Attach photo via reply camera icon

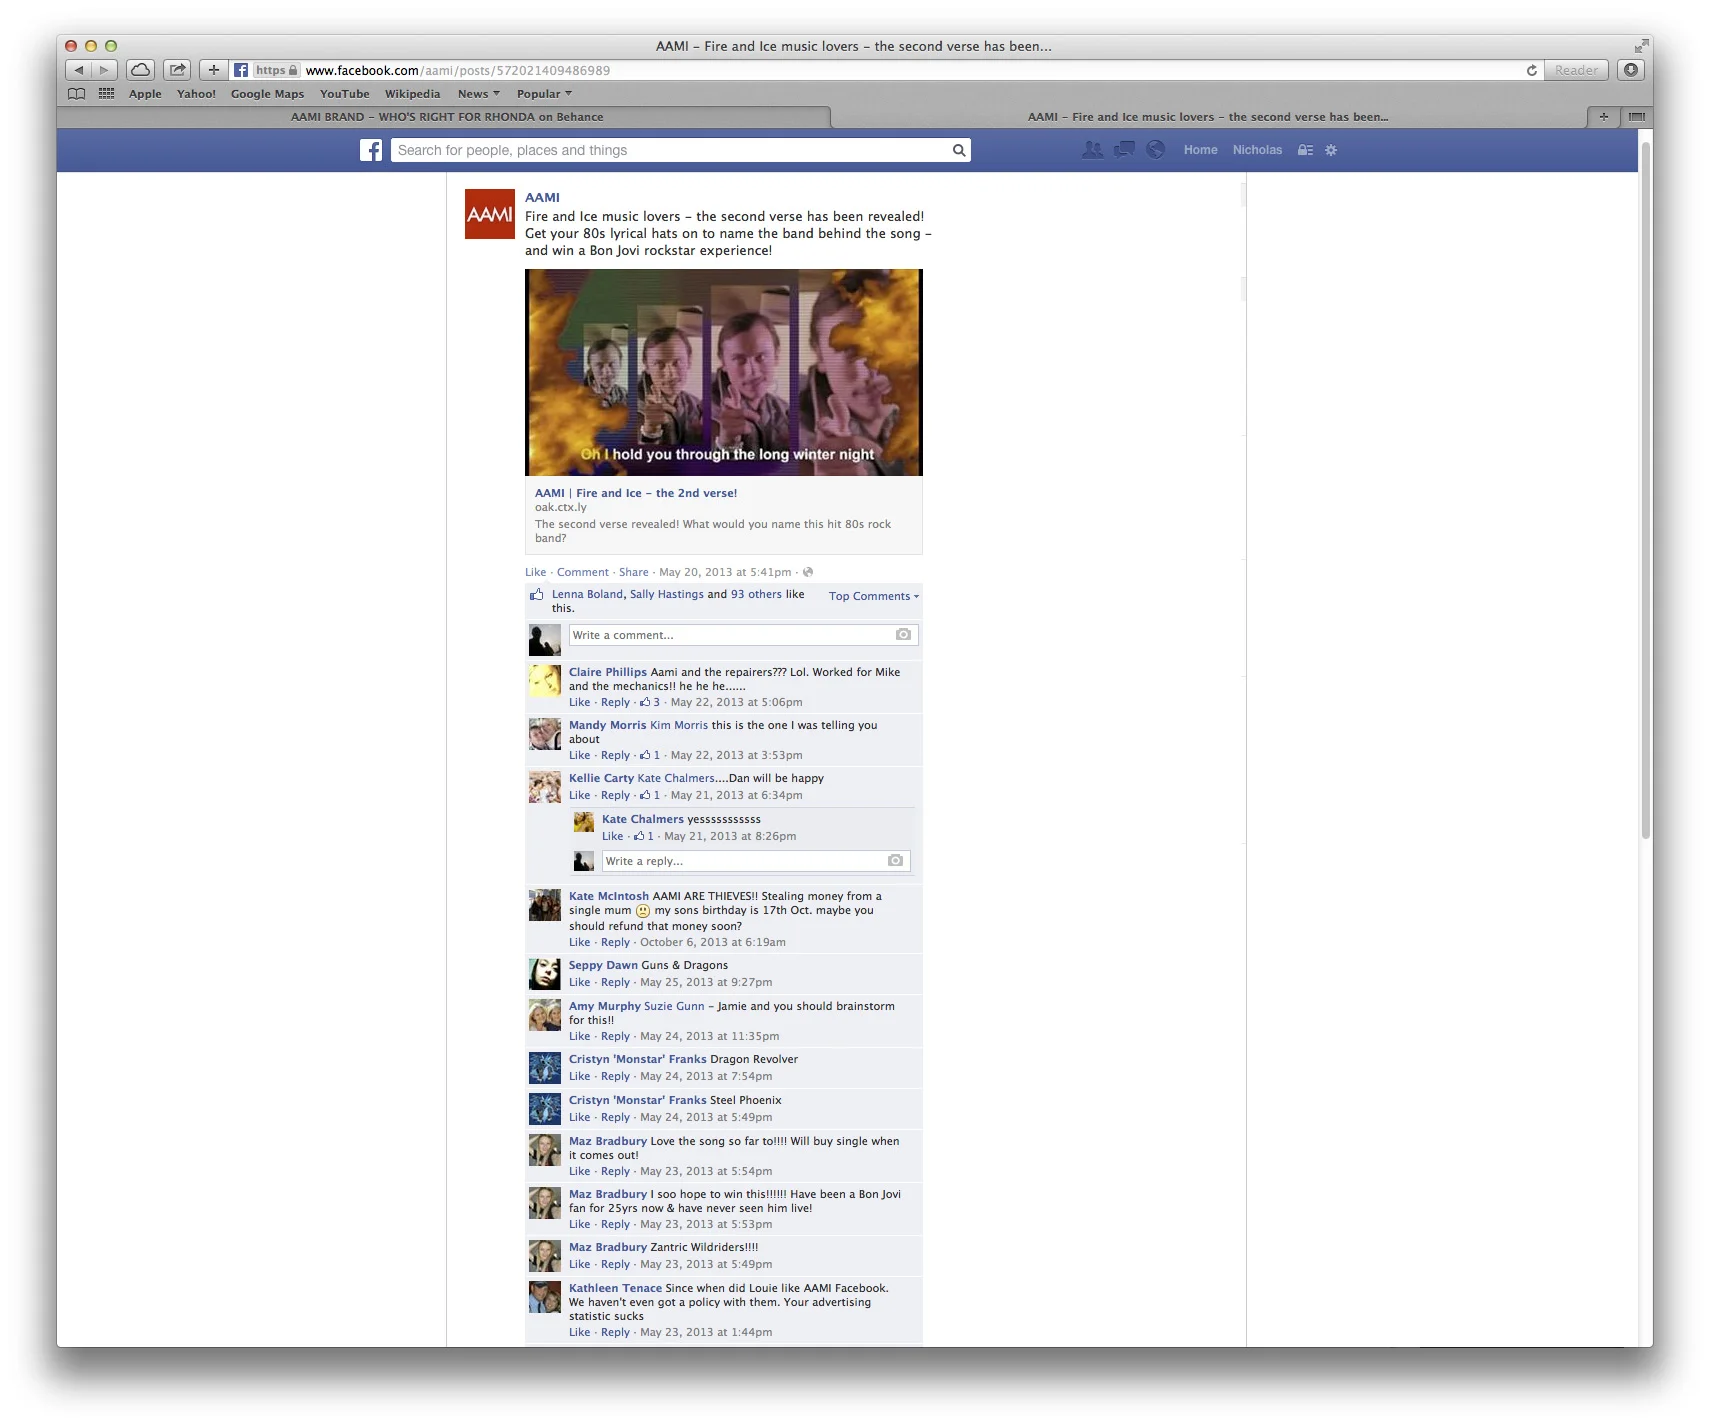click(896, 861)
